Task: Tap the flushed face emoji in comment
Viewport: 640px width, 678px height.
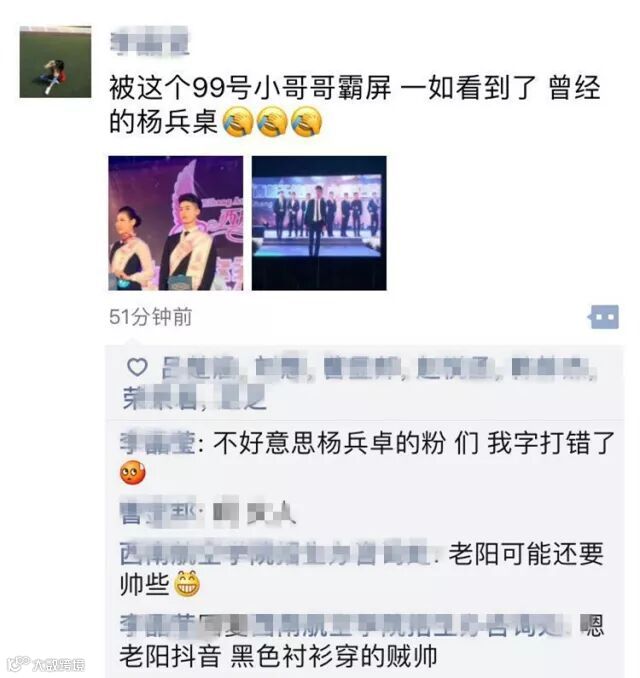Action: pos(133,473)
